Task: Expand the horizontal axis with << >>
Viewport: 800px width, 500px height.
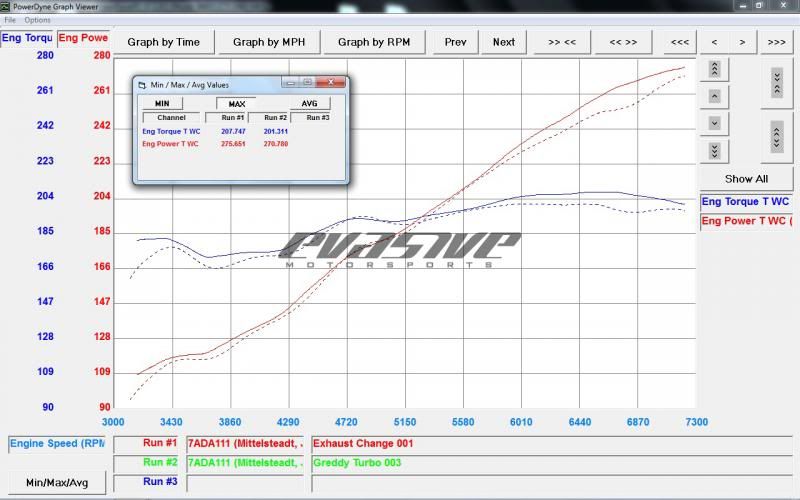Action: click(x=623, y=42)
